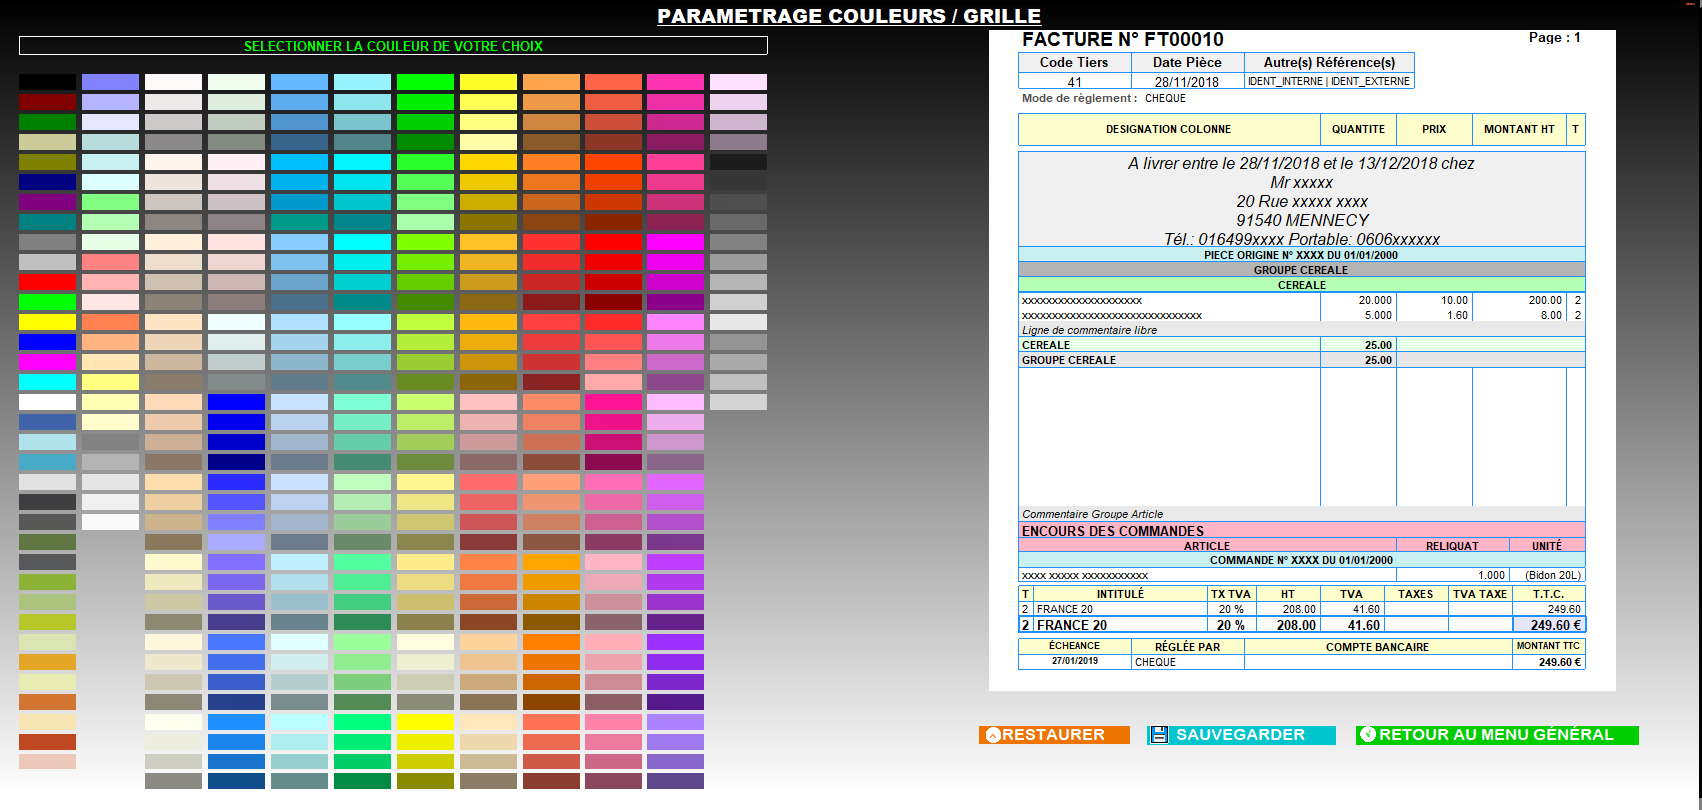1702x810 pixels.
Task: Select the DESIGNATION COLONNE header cell
Action: point(1168,129)
